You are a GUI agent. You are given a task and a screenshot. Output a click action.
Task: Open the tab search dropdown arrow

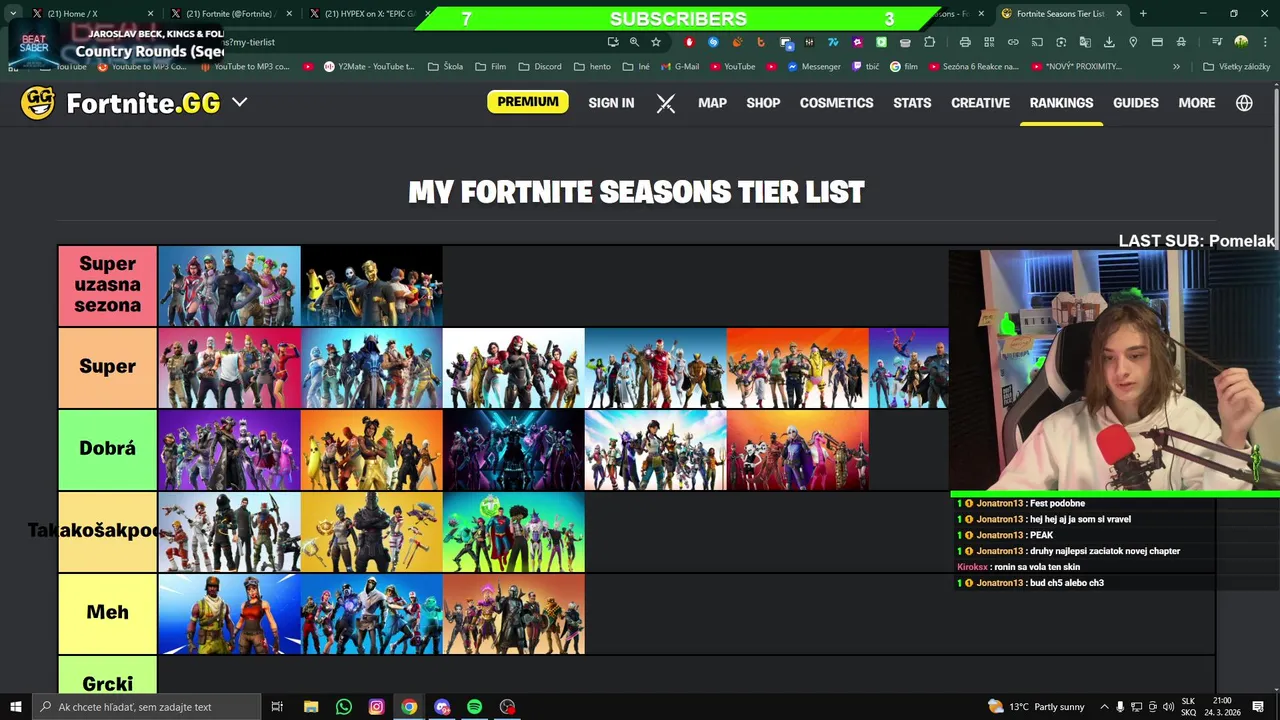[13, 14]
